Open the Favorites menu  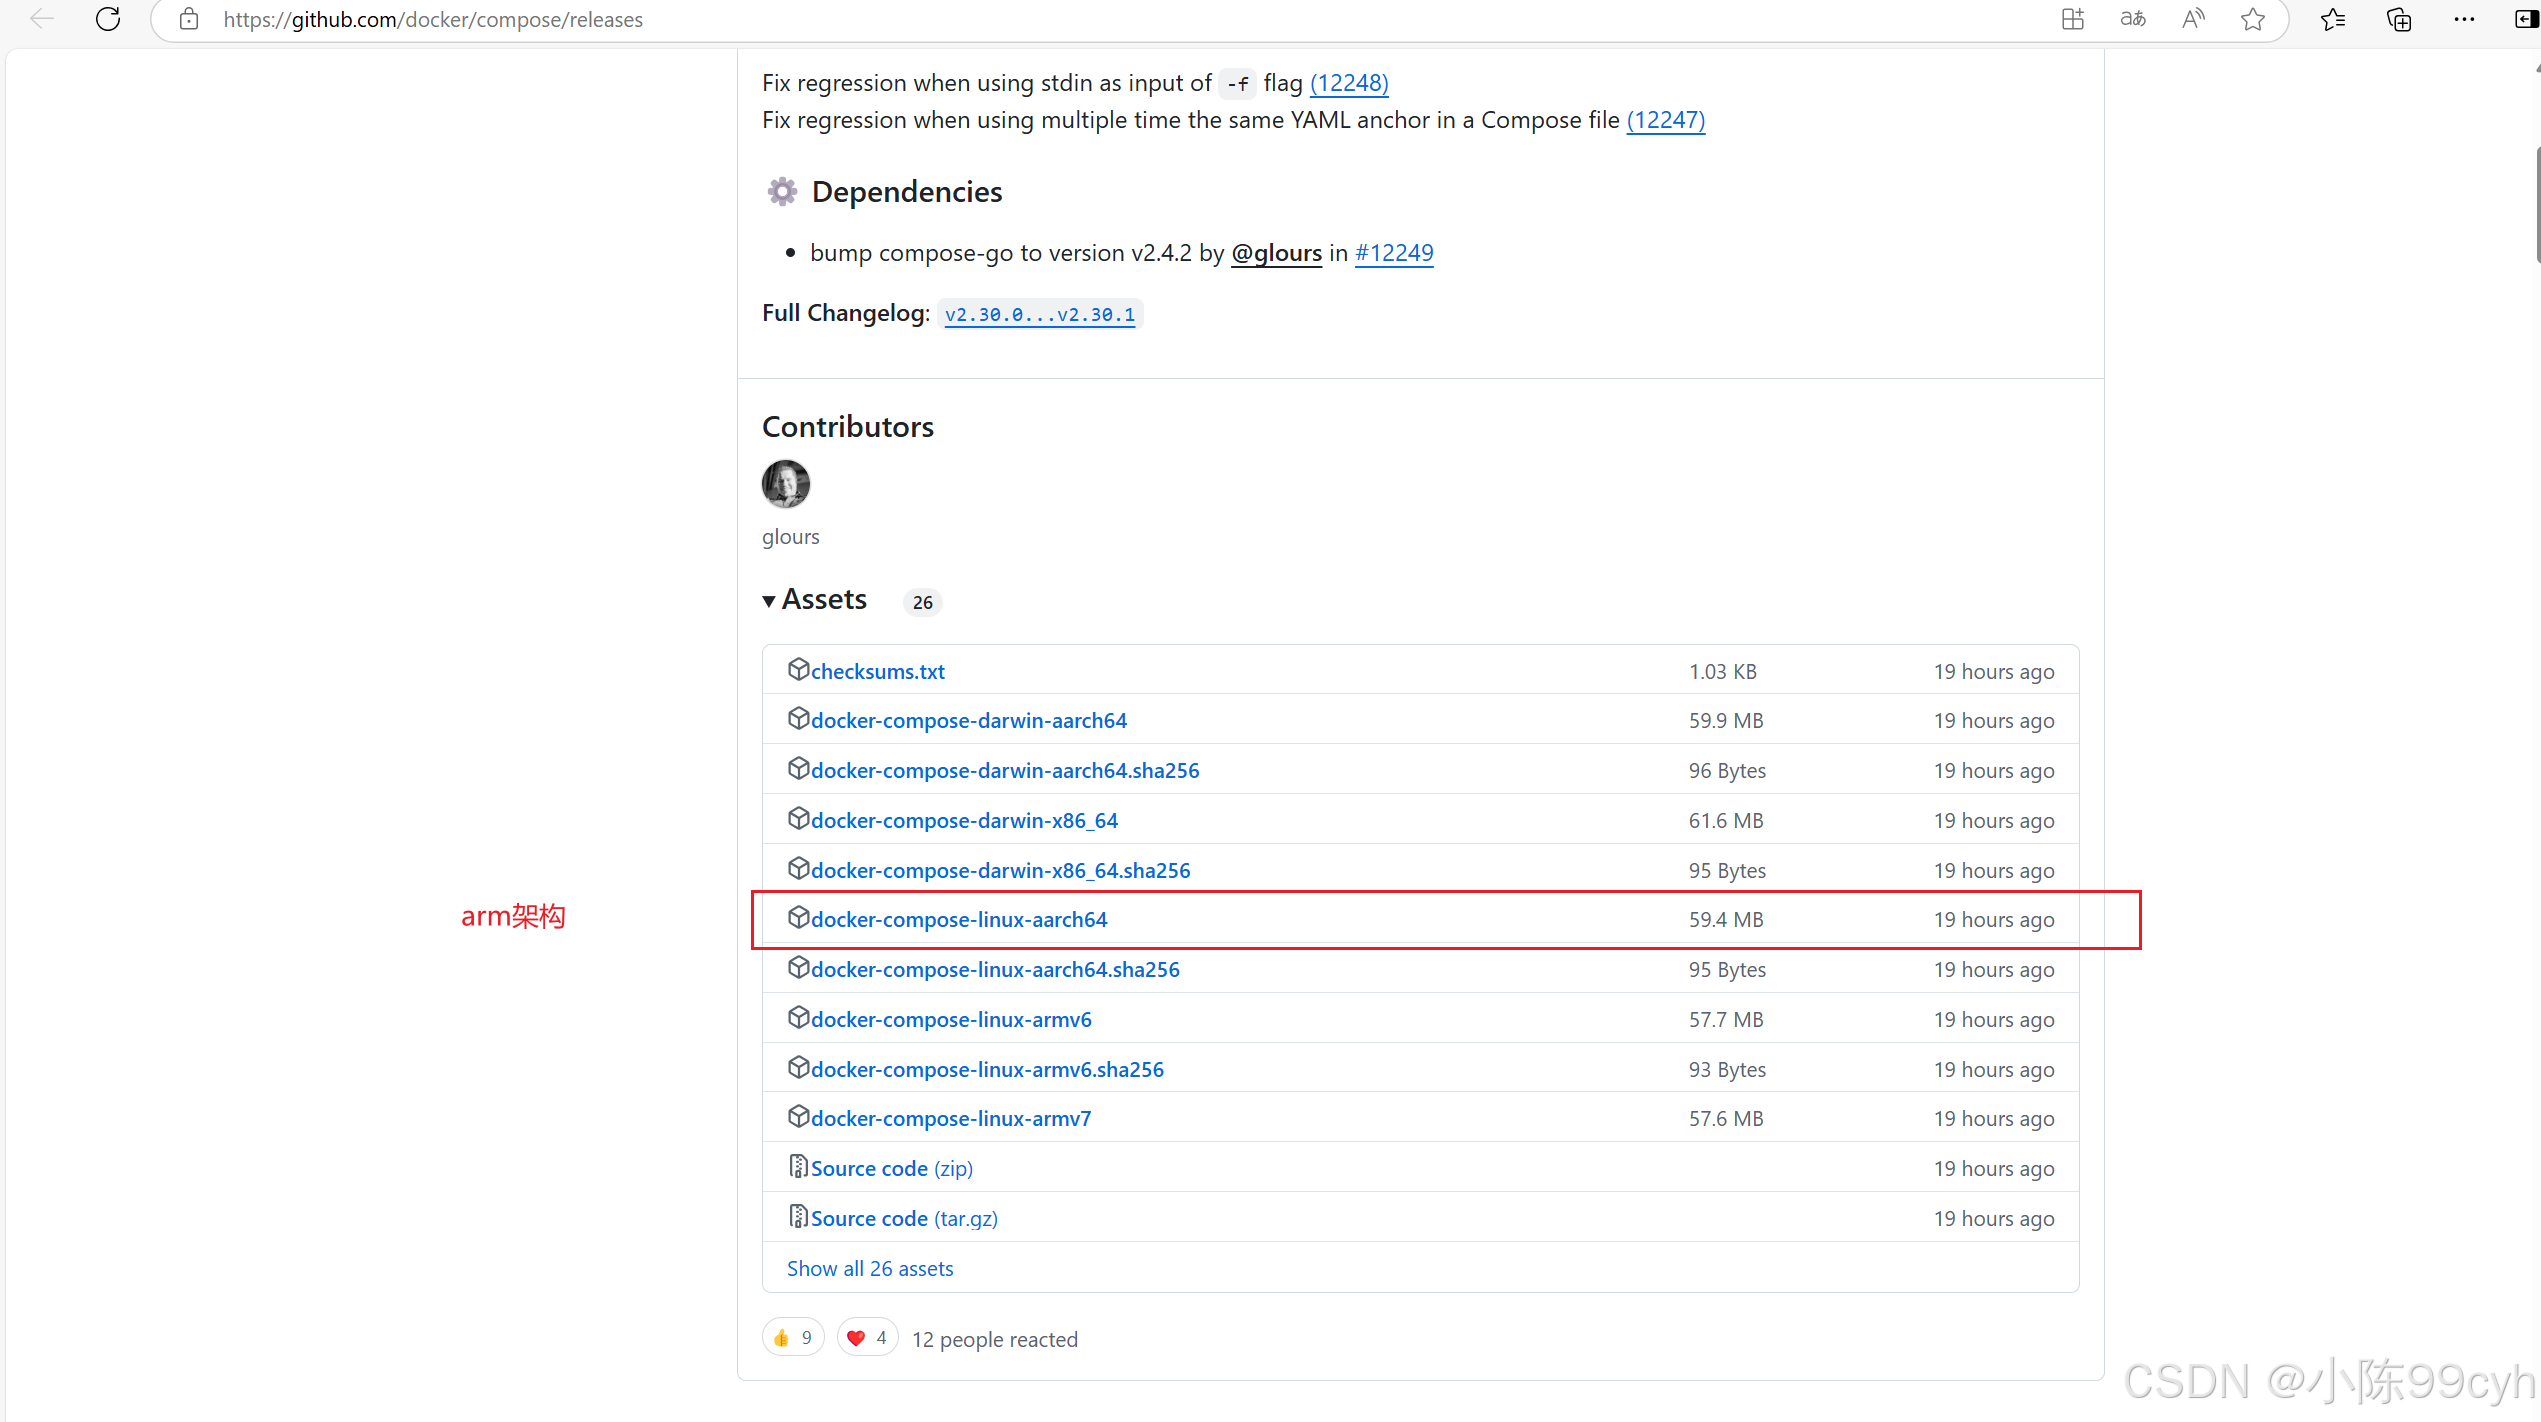pyautogui.click(x=2333, y=19)
